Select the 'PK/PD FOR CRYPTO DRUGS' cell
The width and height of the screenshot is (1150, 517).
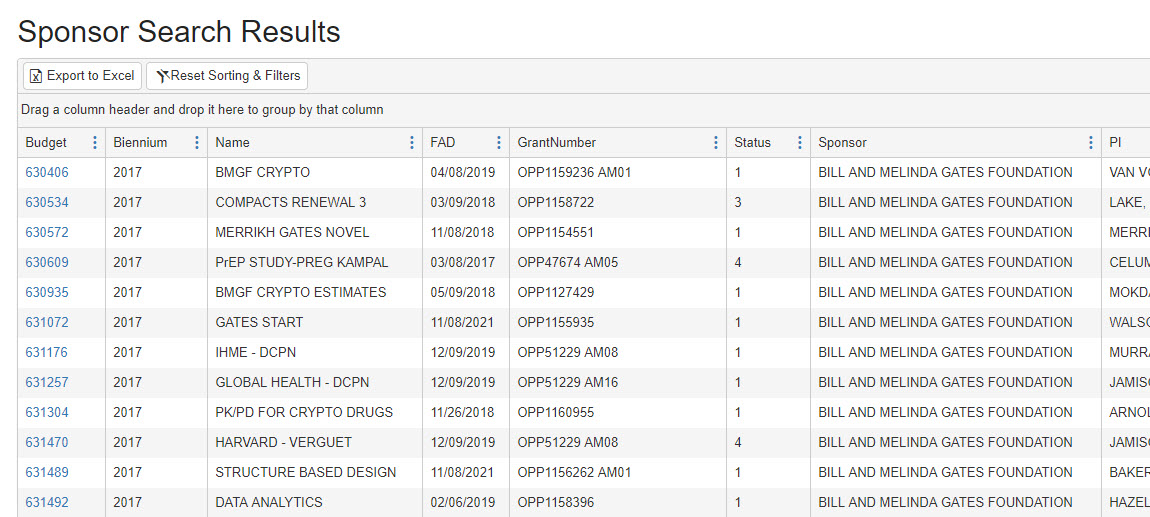[315, 413]
